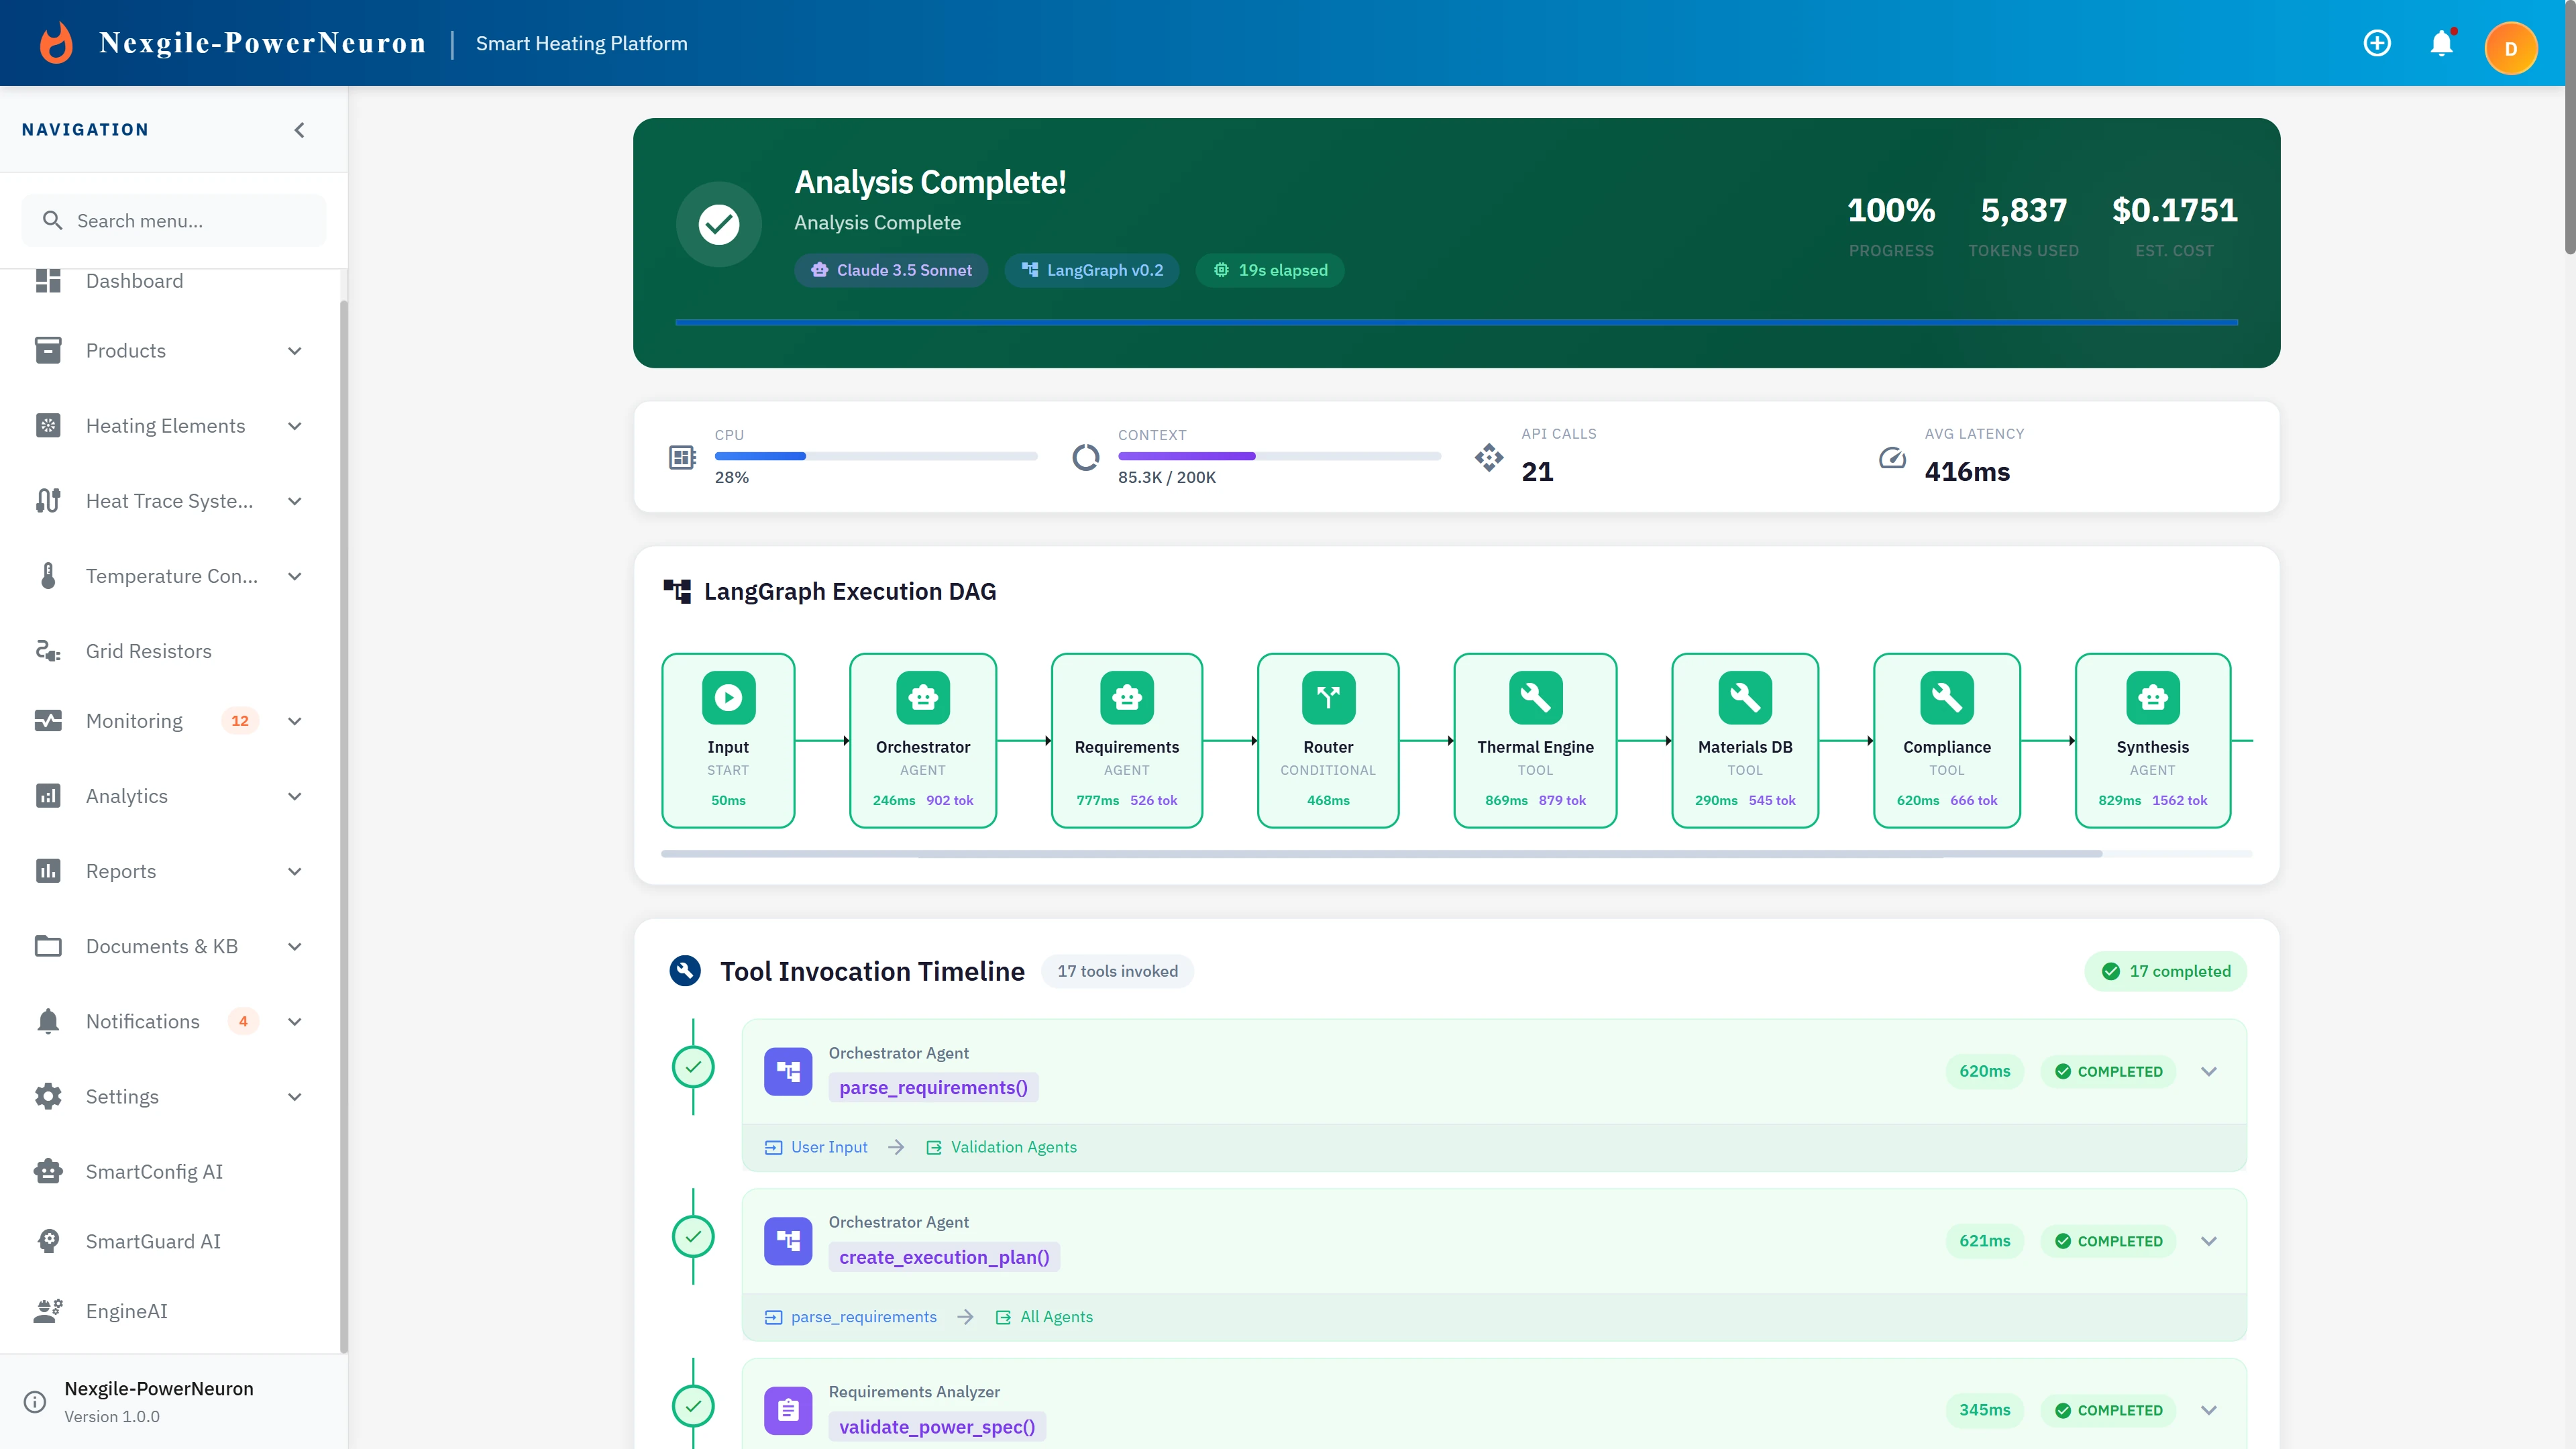The height and width of the screenshot is (1449, 2576).
Task: Click the analysis progress bar
Action: click(1456, 322)
